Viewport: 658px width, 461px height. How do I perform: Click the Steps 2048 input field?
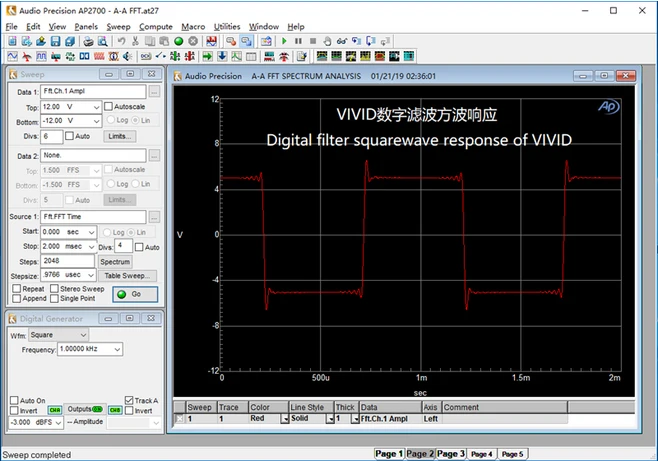coord(68,261)
